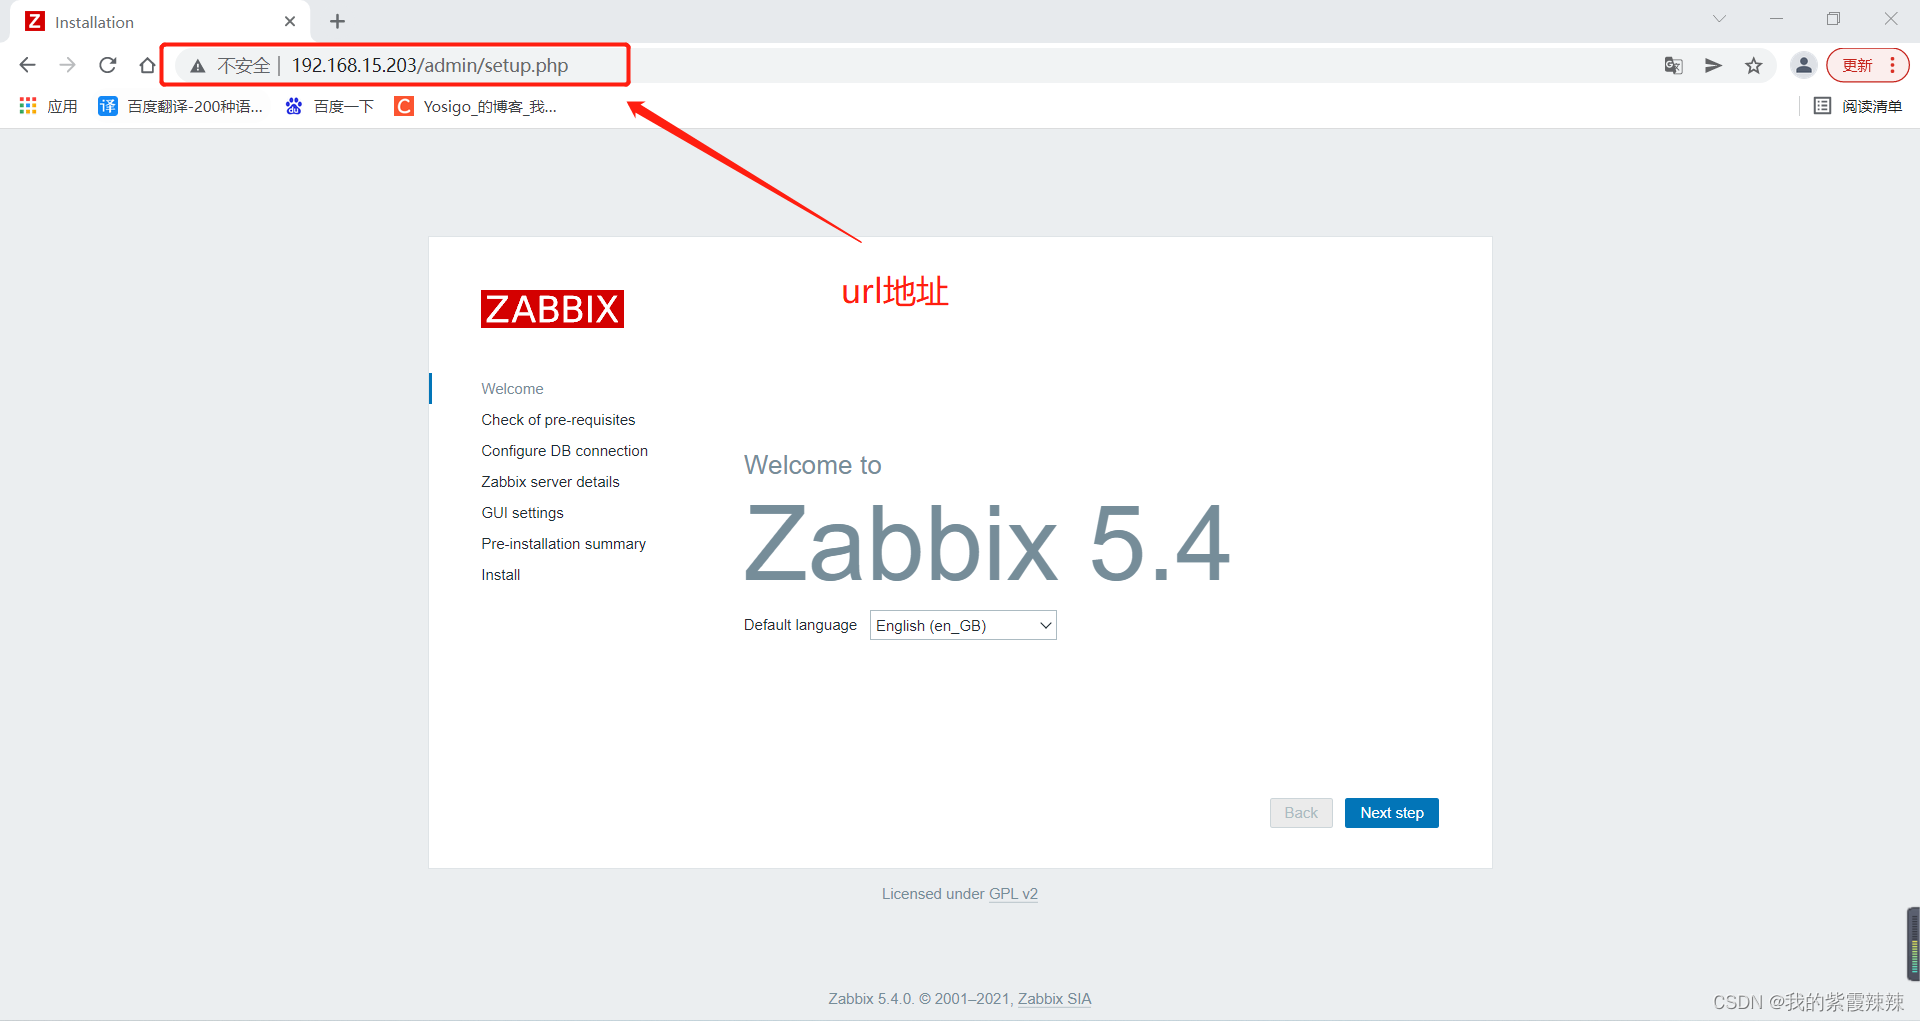Maximize the browser window
The height and width of the screenshot is (1021, 1920).
click(x=1833, y=19)
